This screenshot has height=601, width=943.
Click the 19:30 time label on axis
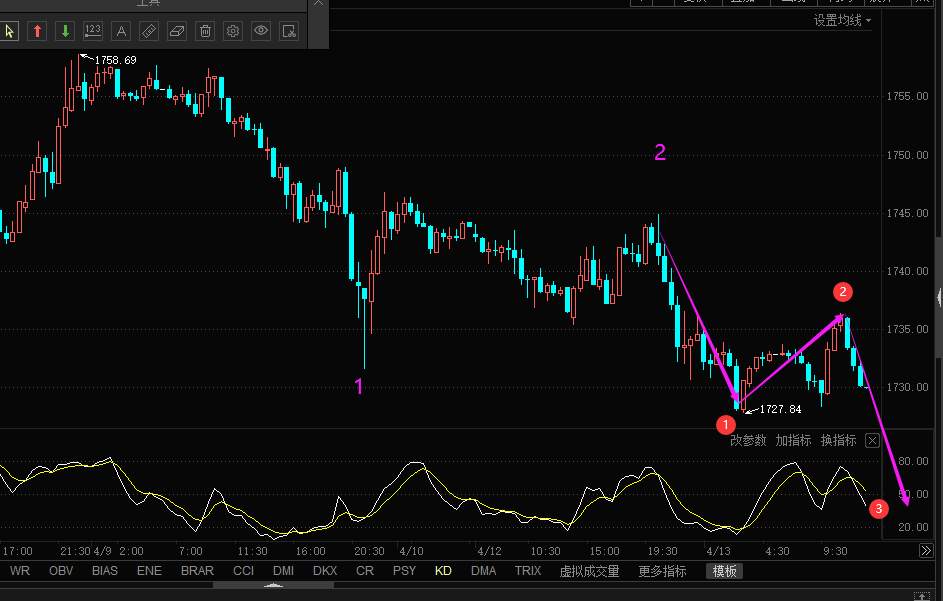point(662,551)
